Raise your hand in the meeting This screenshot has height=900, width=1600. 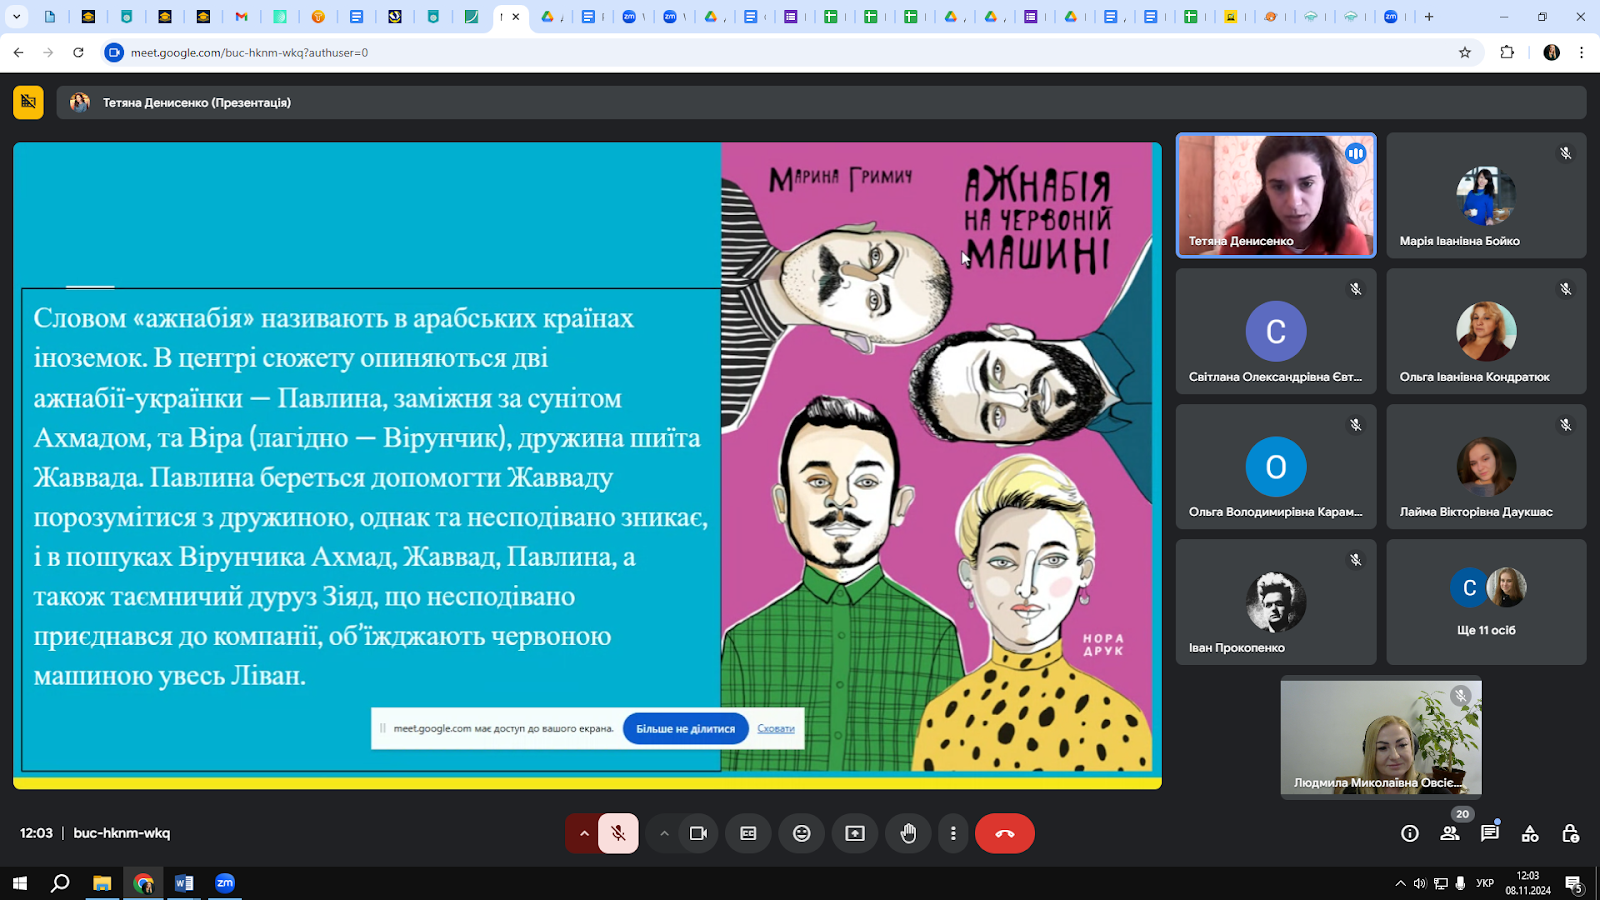tap(908, 833)
